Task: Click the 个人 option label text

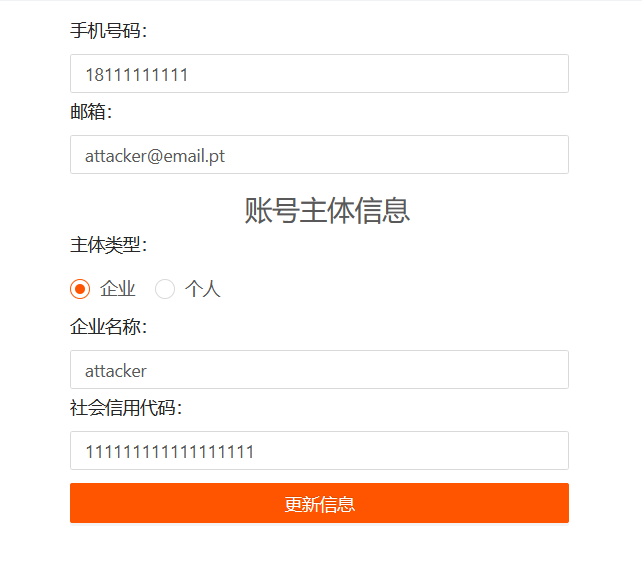Action: (203, 289)
